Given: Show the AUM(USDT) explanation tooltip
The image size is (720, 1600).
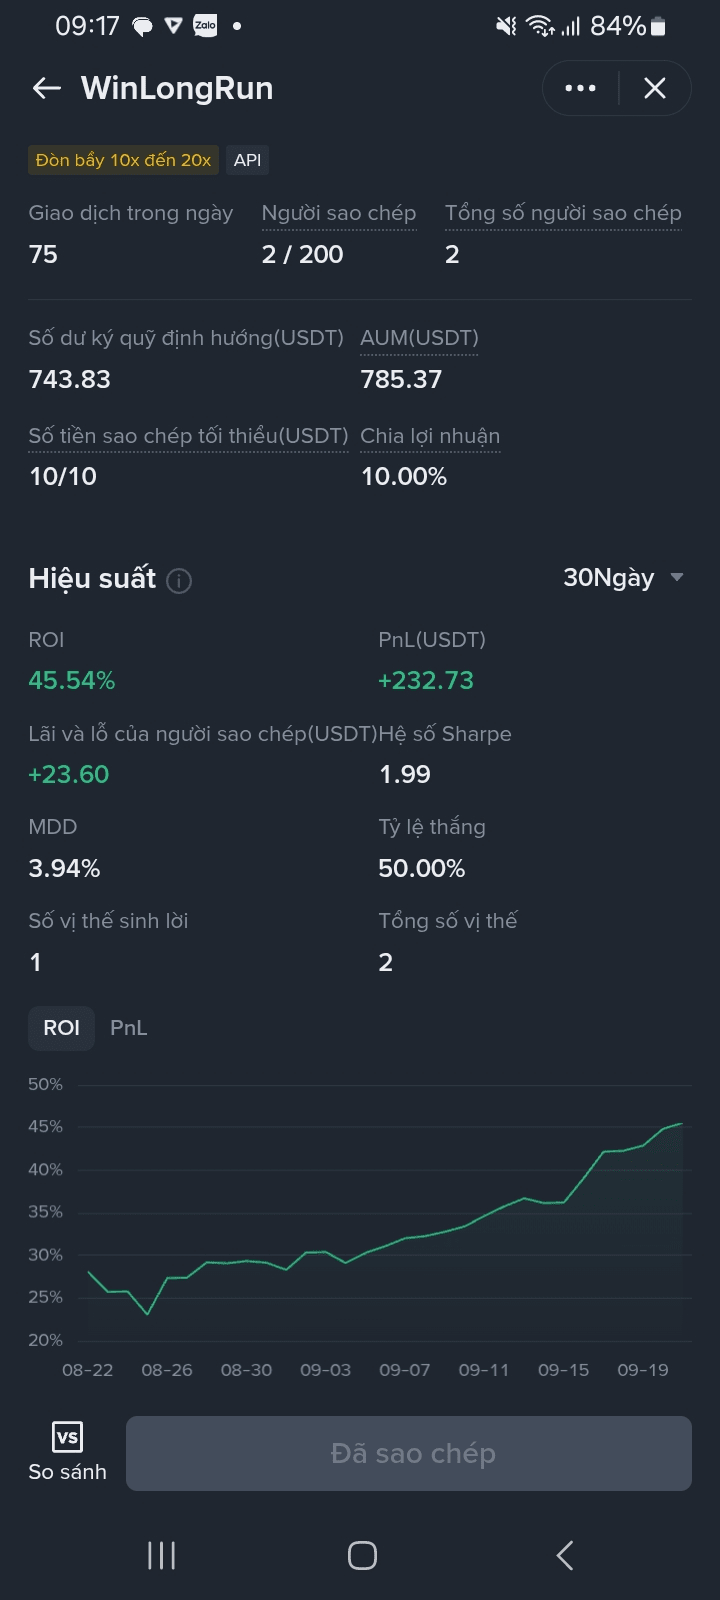Looking at the screenshot, I should 419,338.
